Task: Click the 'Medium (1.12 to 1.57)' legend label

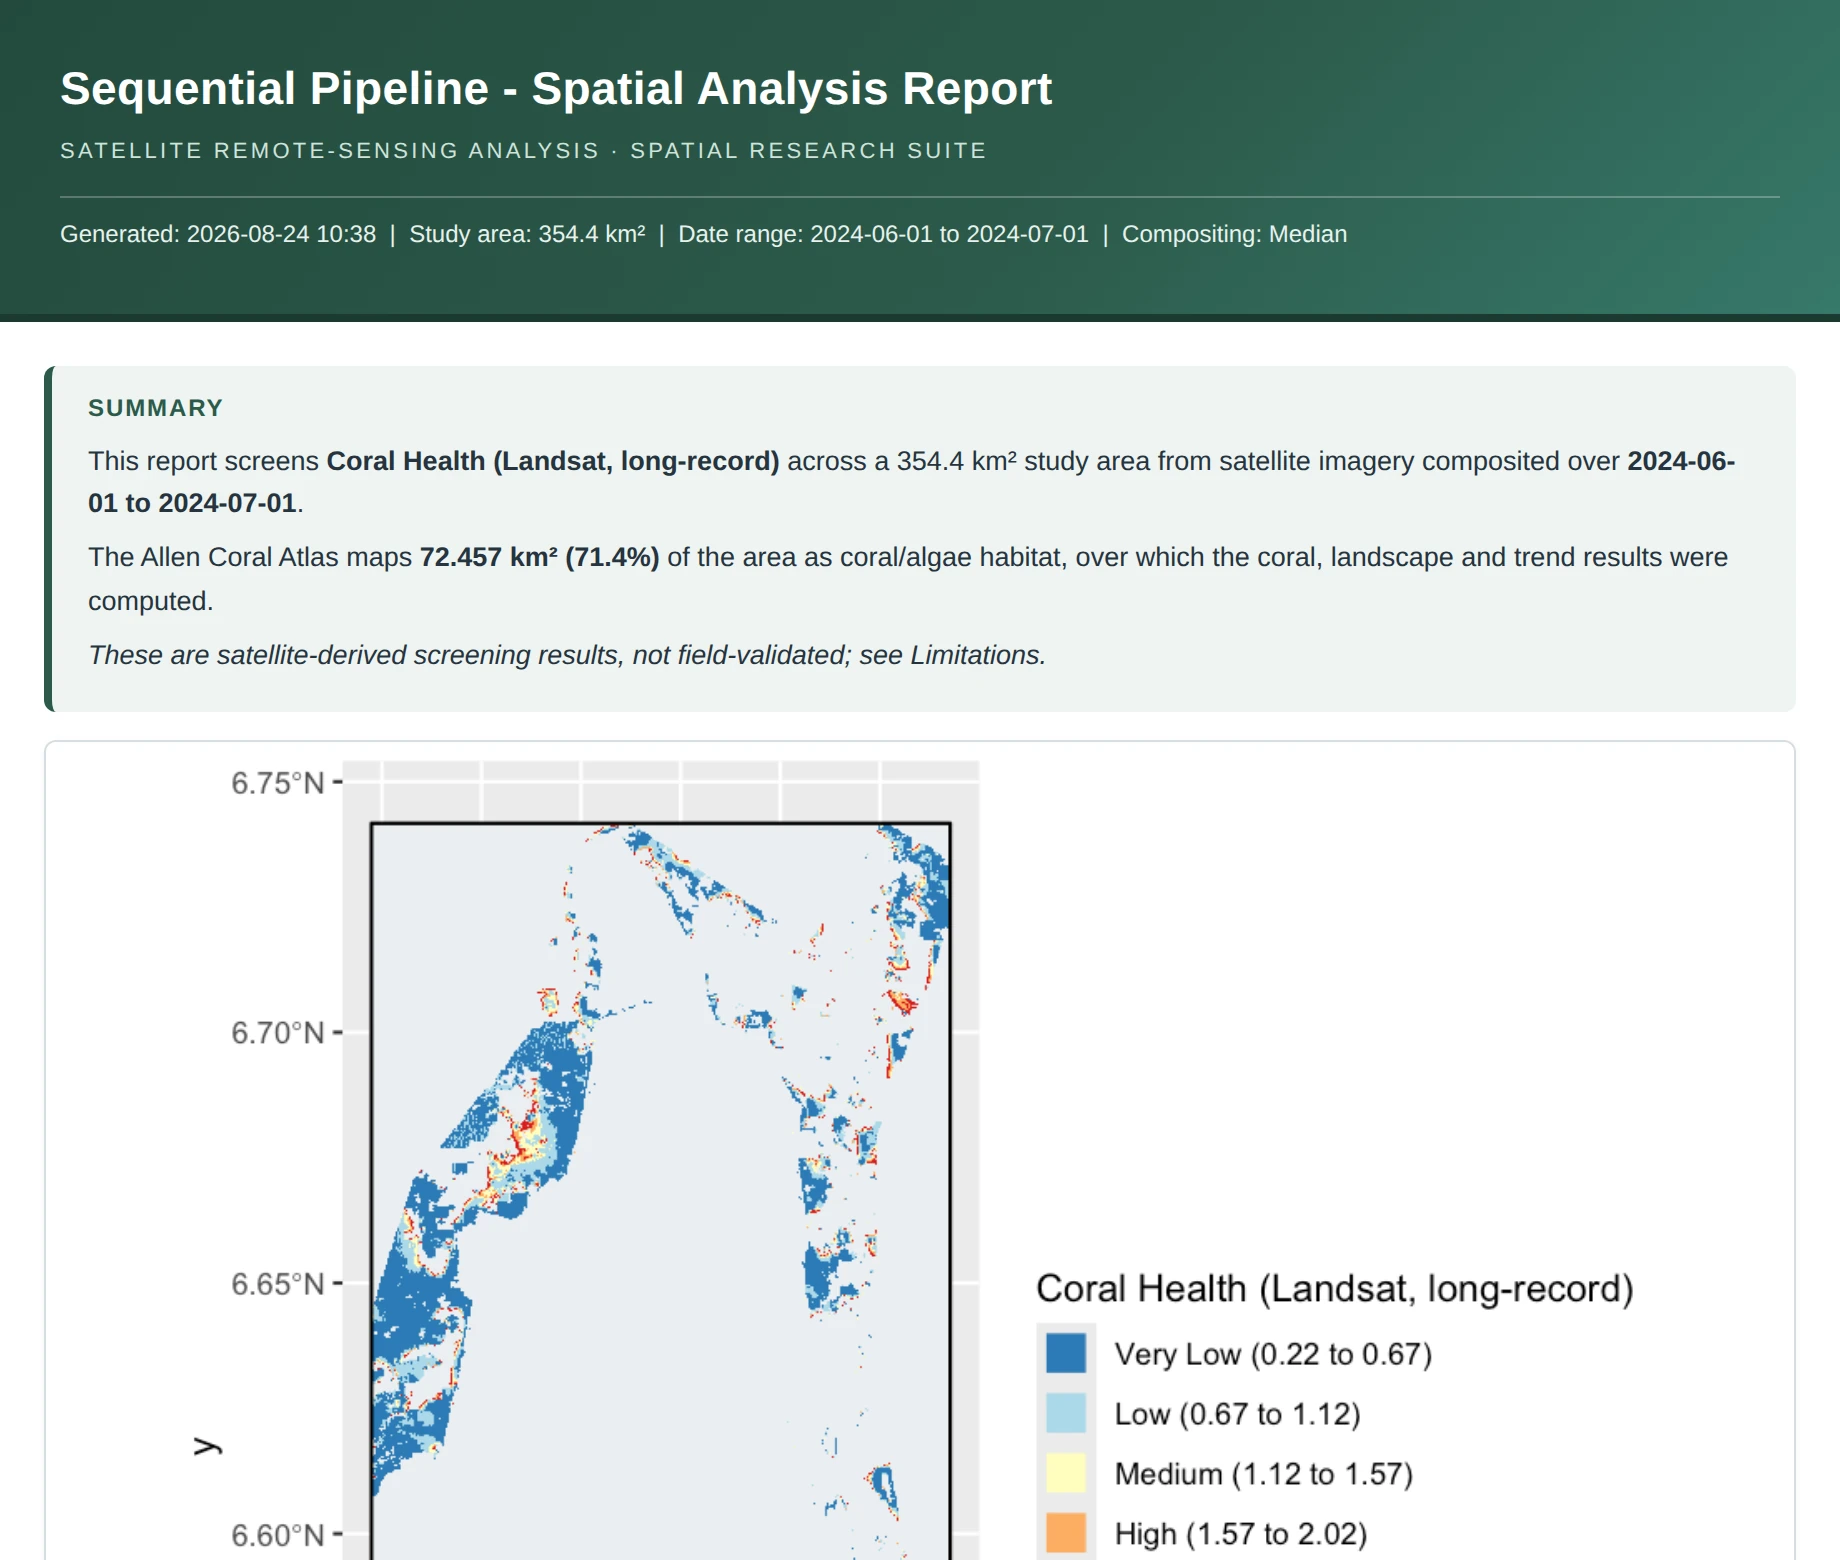Action: (1263, 1474)
